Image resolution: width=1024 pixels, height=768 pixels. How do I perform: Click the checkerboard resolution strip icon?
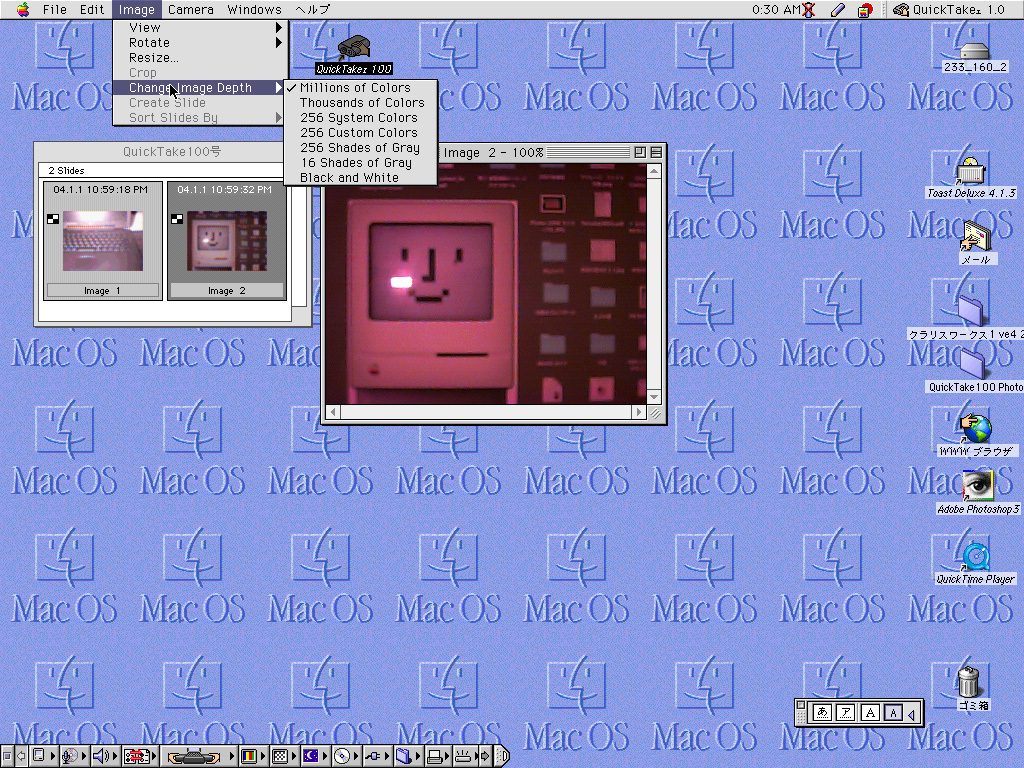280,756
